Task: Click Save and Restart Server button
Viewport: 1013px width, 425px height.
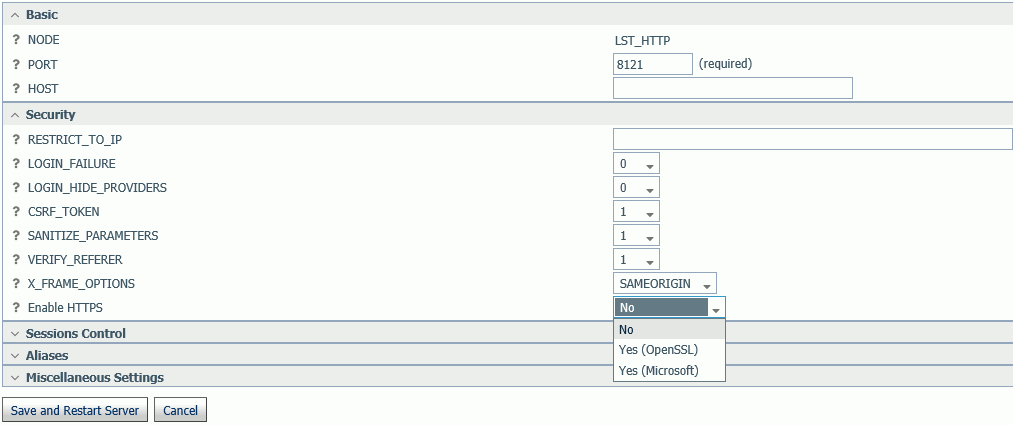Action: (x=75, y=410)
